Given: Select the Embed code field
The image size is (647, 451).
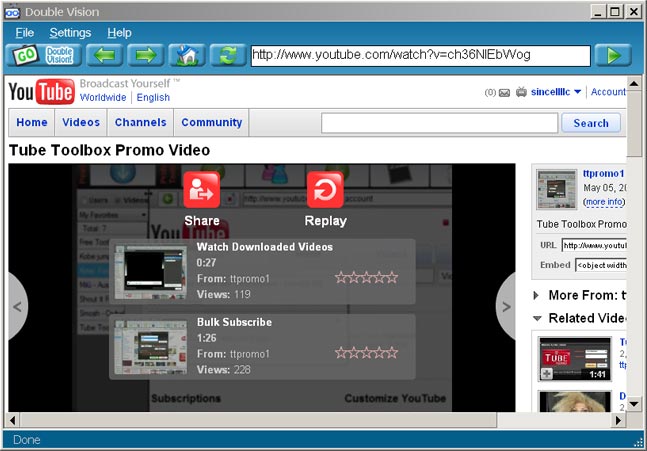Looking at the screenshot, I should [x=601, y=265].
